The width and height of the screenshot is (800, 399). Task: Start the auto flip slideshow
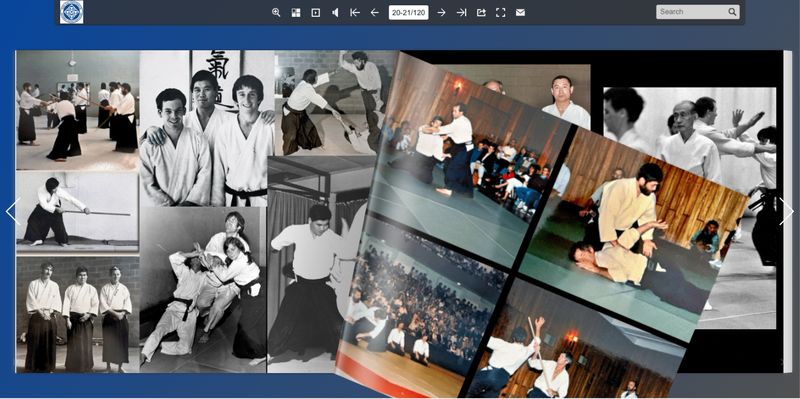(316, 13)
